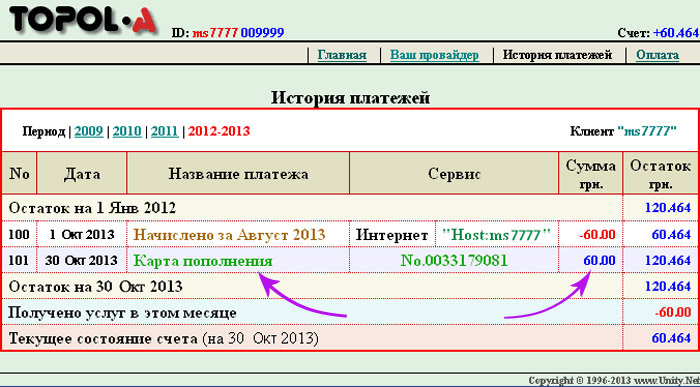Screen dimensions: 700x387
Task: Click the current account state 60.464 value
Action: (672, 338)
